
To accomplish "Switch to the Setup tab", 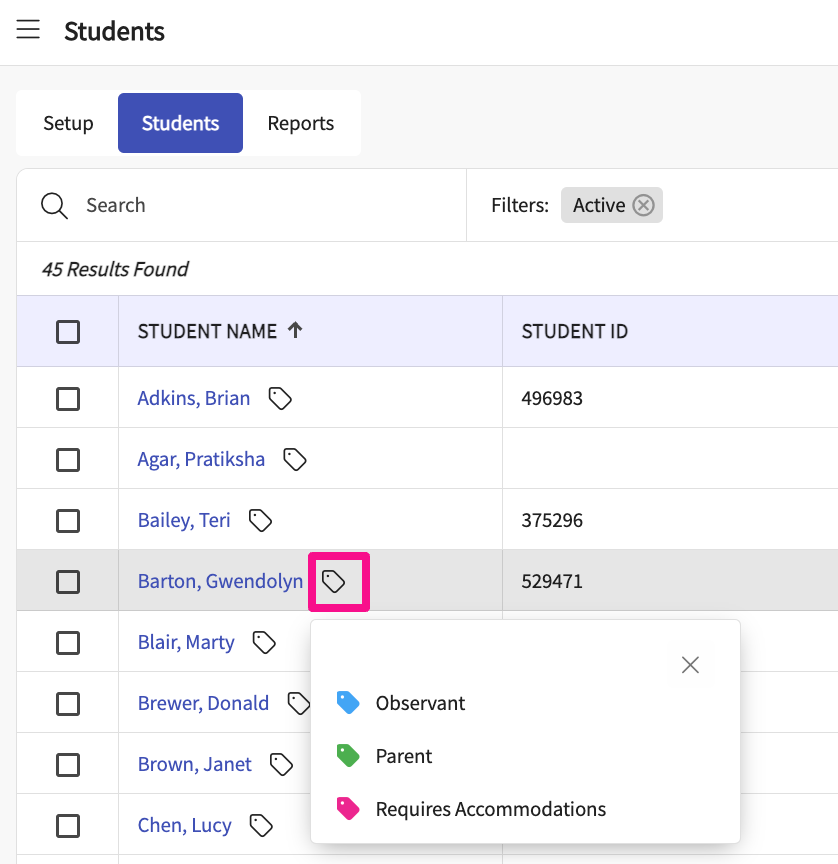I will coord(68,123).
